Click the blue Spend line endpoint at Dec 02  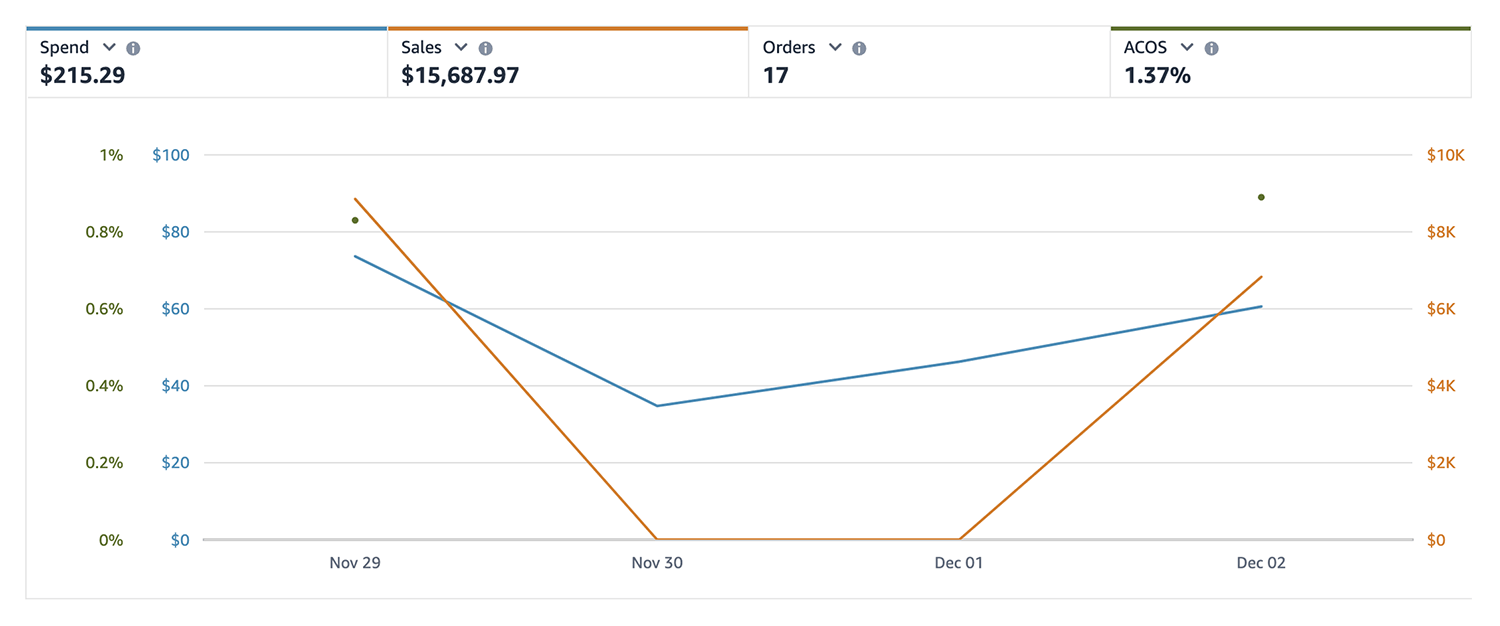(x=1261, y=306)
